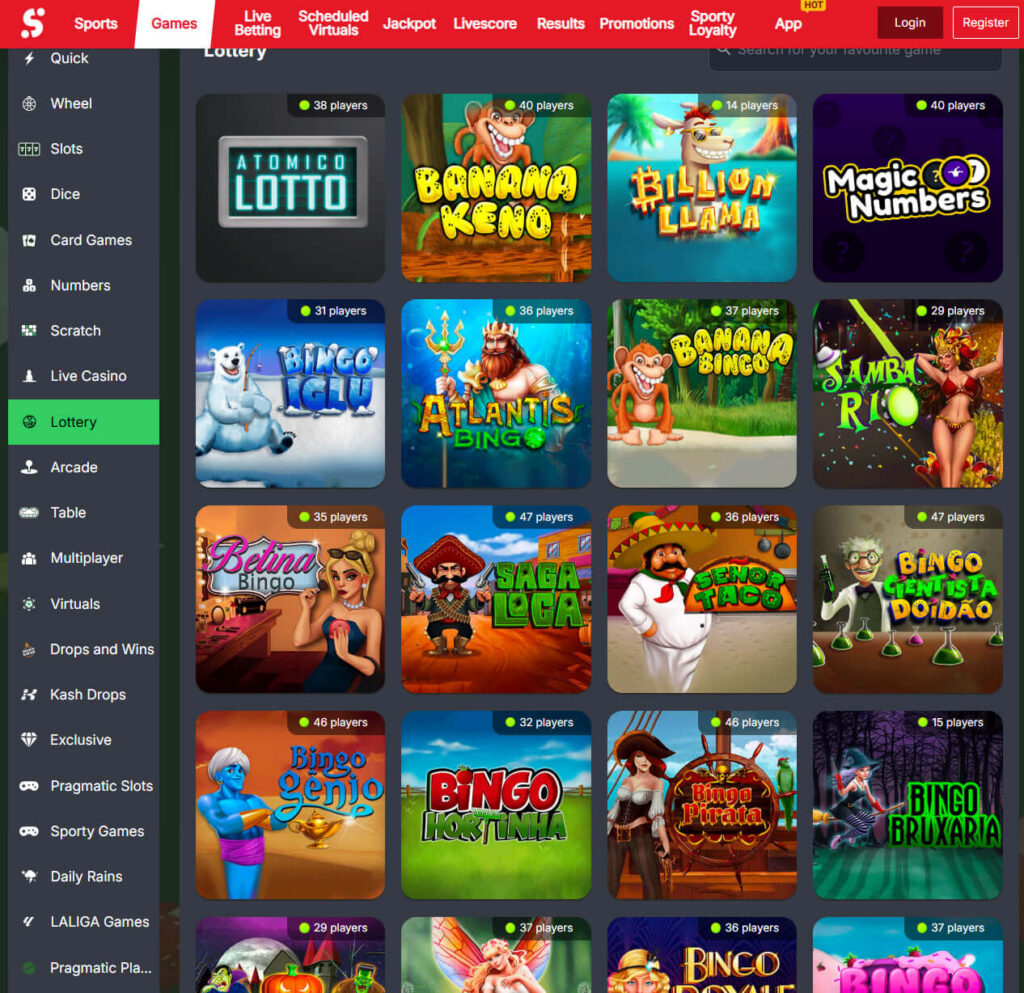Viewport: 1024px width, 993px height.
Task: Open Drops and Wins icon
Action: 29,649
